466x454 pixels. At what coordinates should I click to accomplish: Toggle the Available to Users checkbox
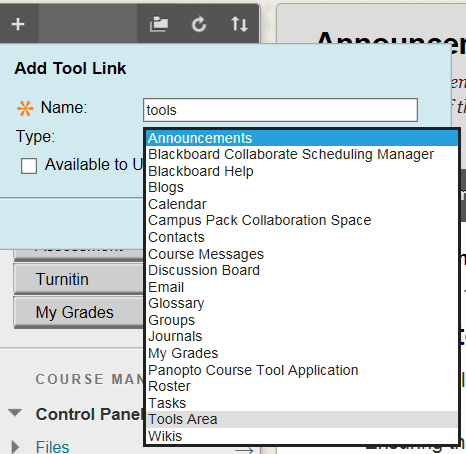(x=29, y=166)
